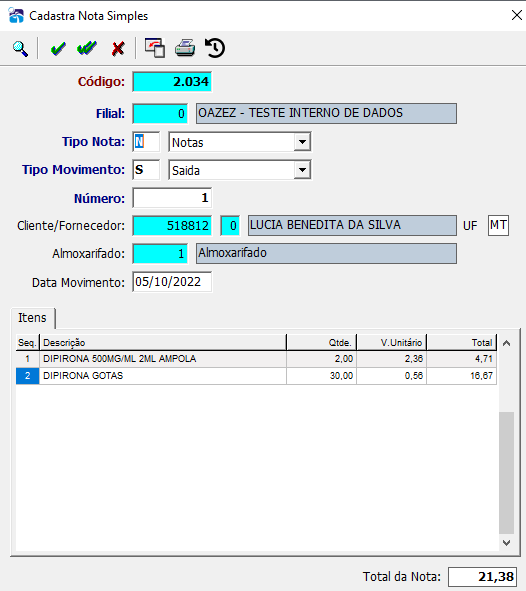Expand the Tipo Nota dropdown arrow
This screenshot has height=591, width=526.
click(x=302, y=142)
